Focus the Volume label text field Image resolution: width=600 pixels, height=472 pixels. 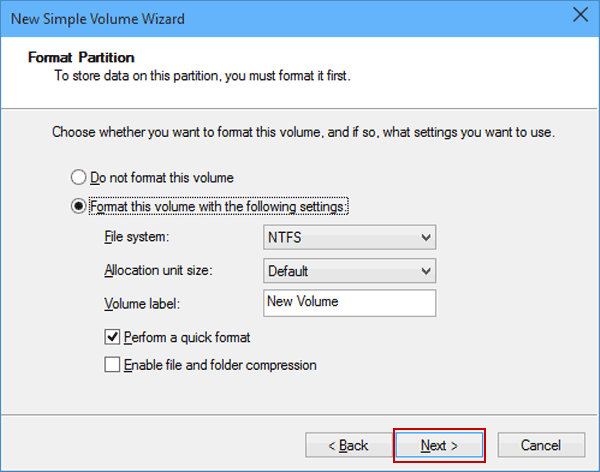pyautogui.click(x=349, y=302)
